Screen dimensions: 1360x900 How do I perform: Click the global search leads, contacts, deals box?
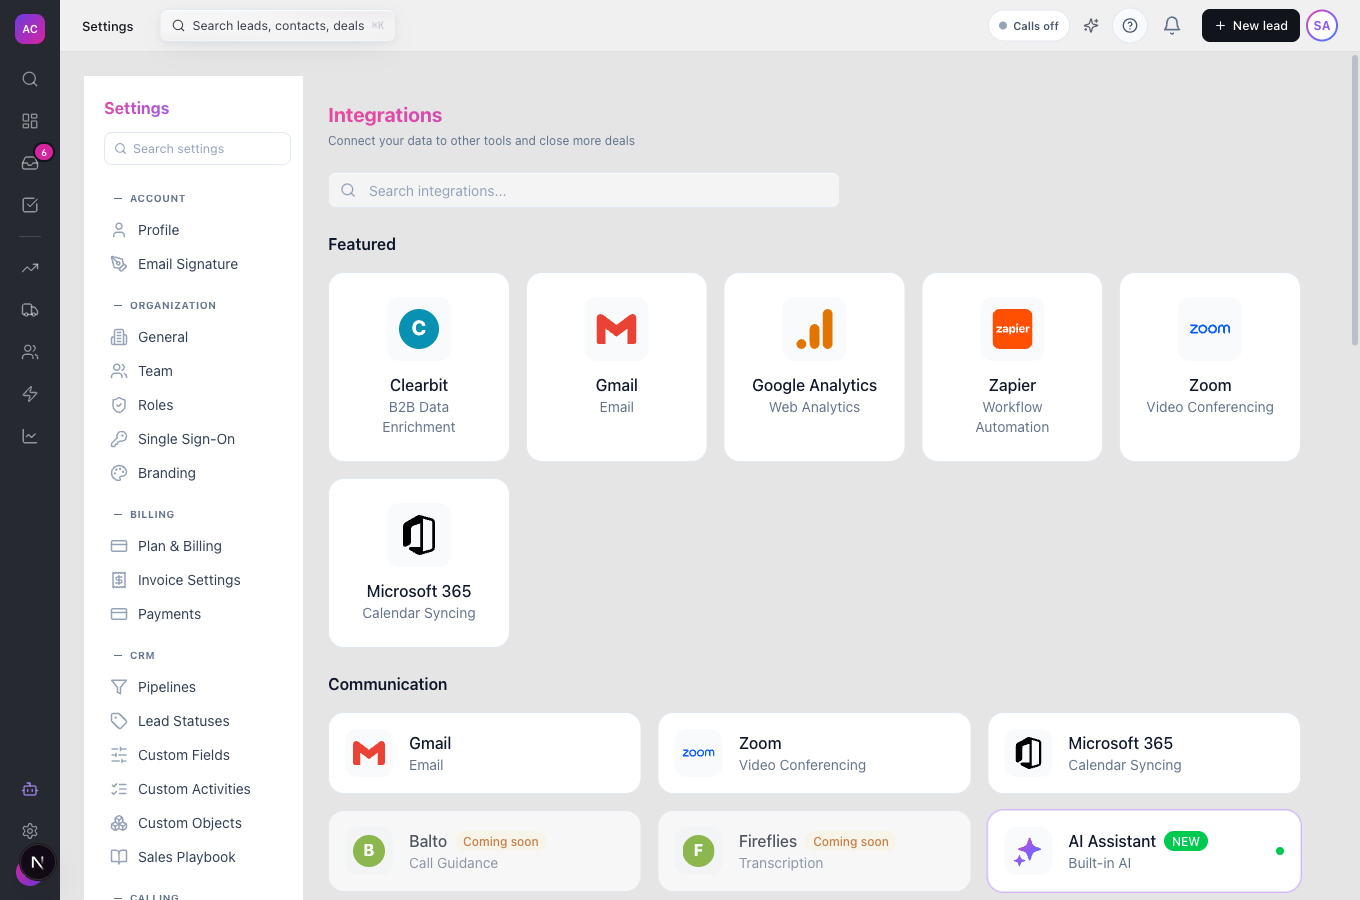tap(278, 26)
